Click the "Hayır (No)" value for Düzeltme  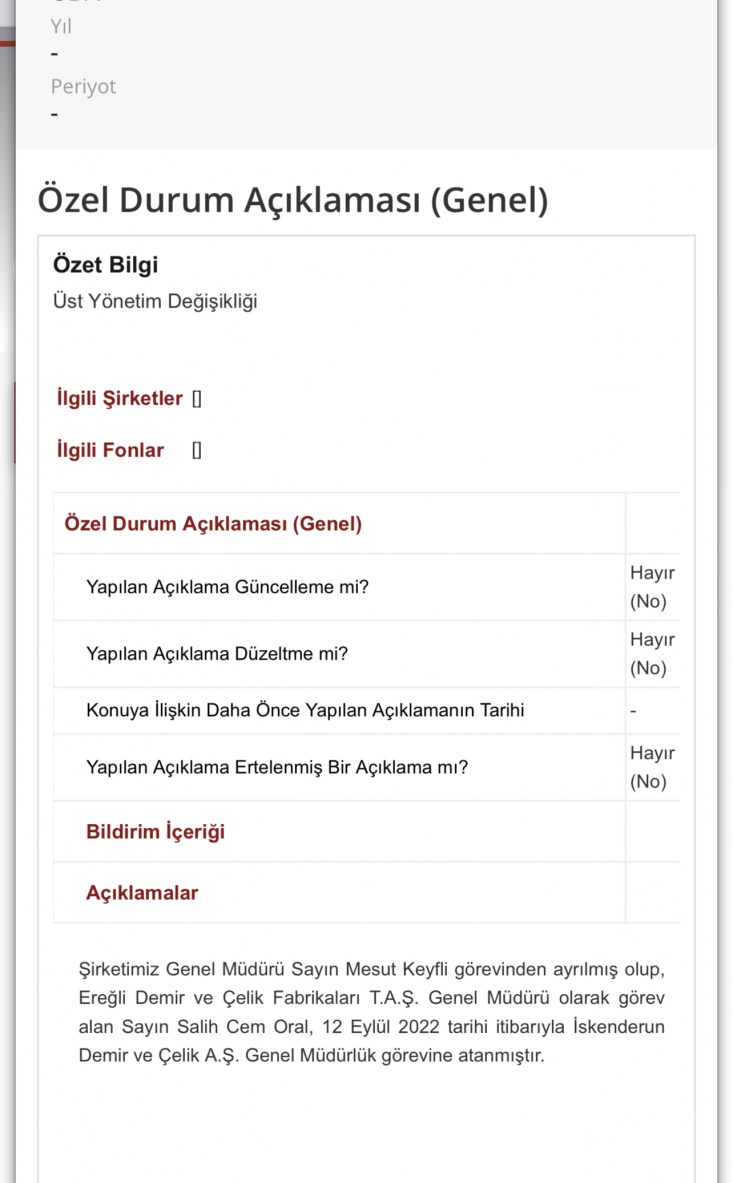[x=651, y=654]
